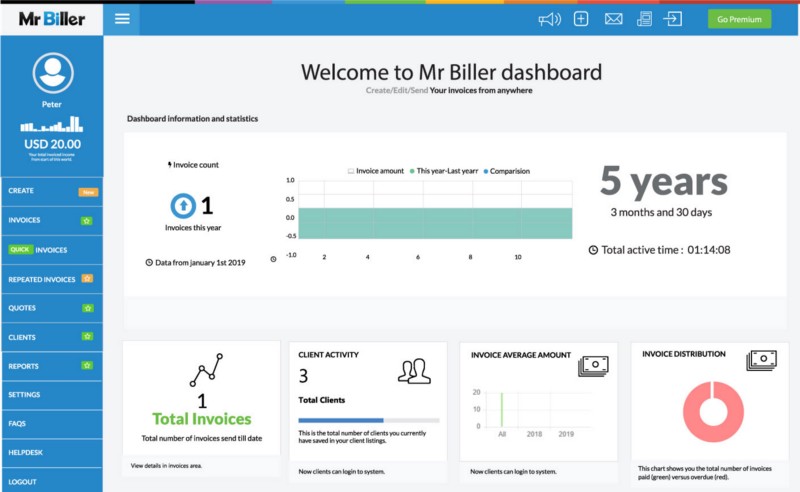
Task: Open the FAQs menu item
Action: [52, 424]
